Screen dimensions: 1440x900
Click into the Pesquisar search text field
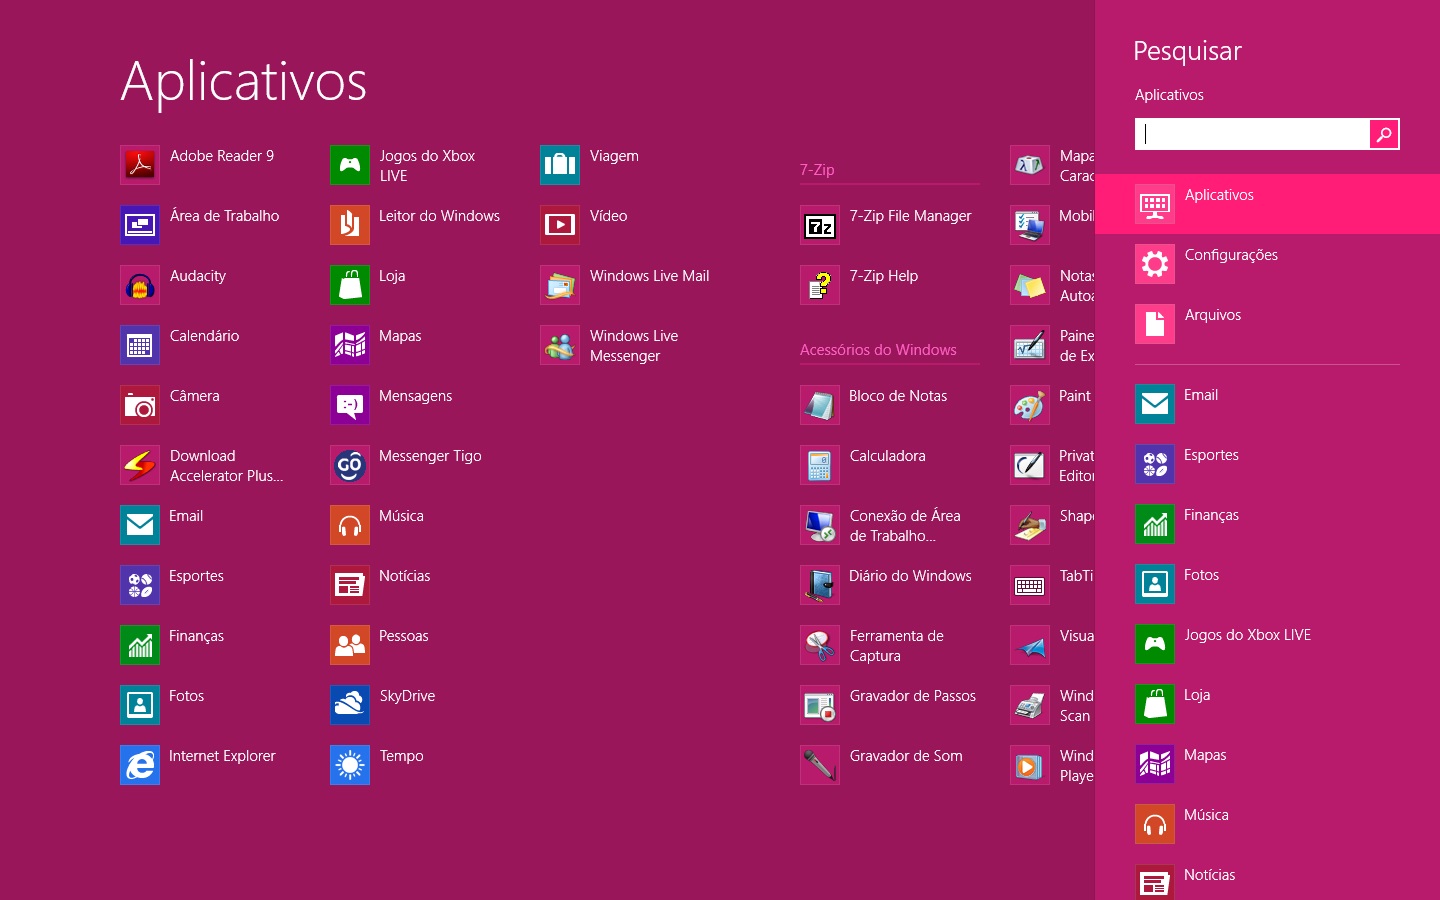pyautogui.click(x=1252, y=134)
